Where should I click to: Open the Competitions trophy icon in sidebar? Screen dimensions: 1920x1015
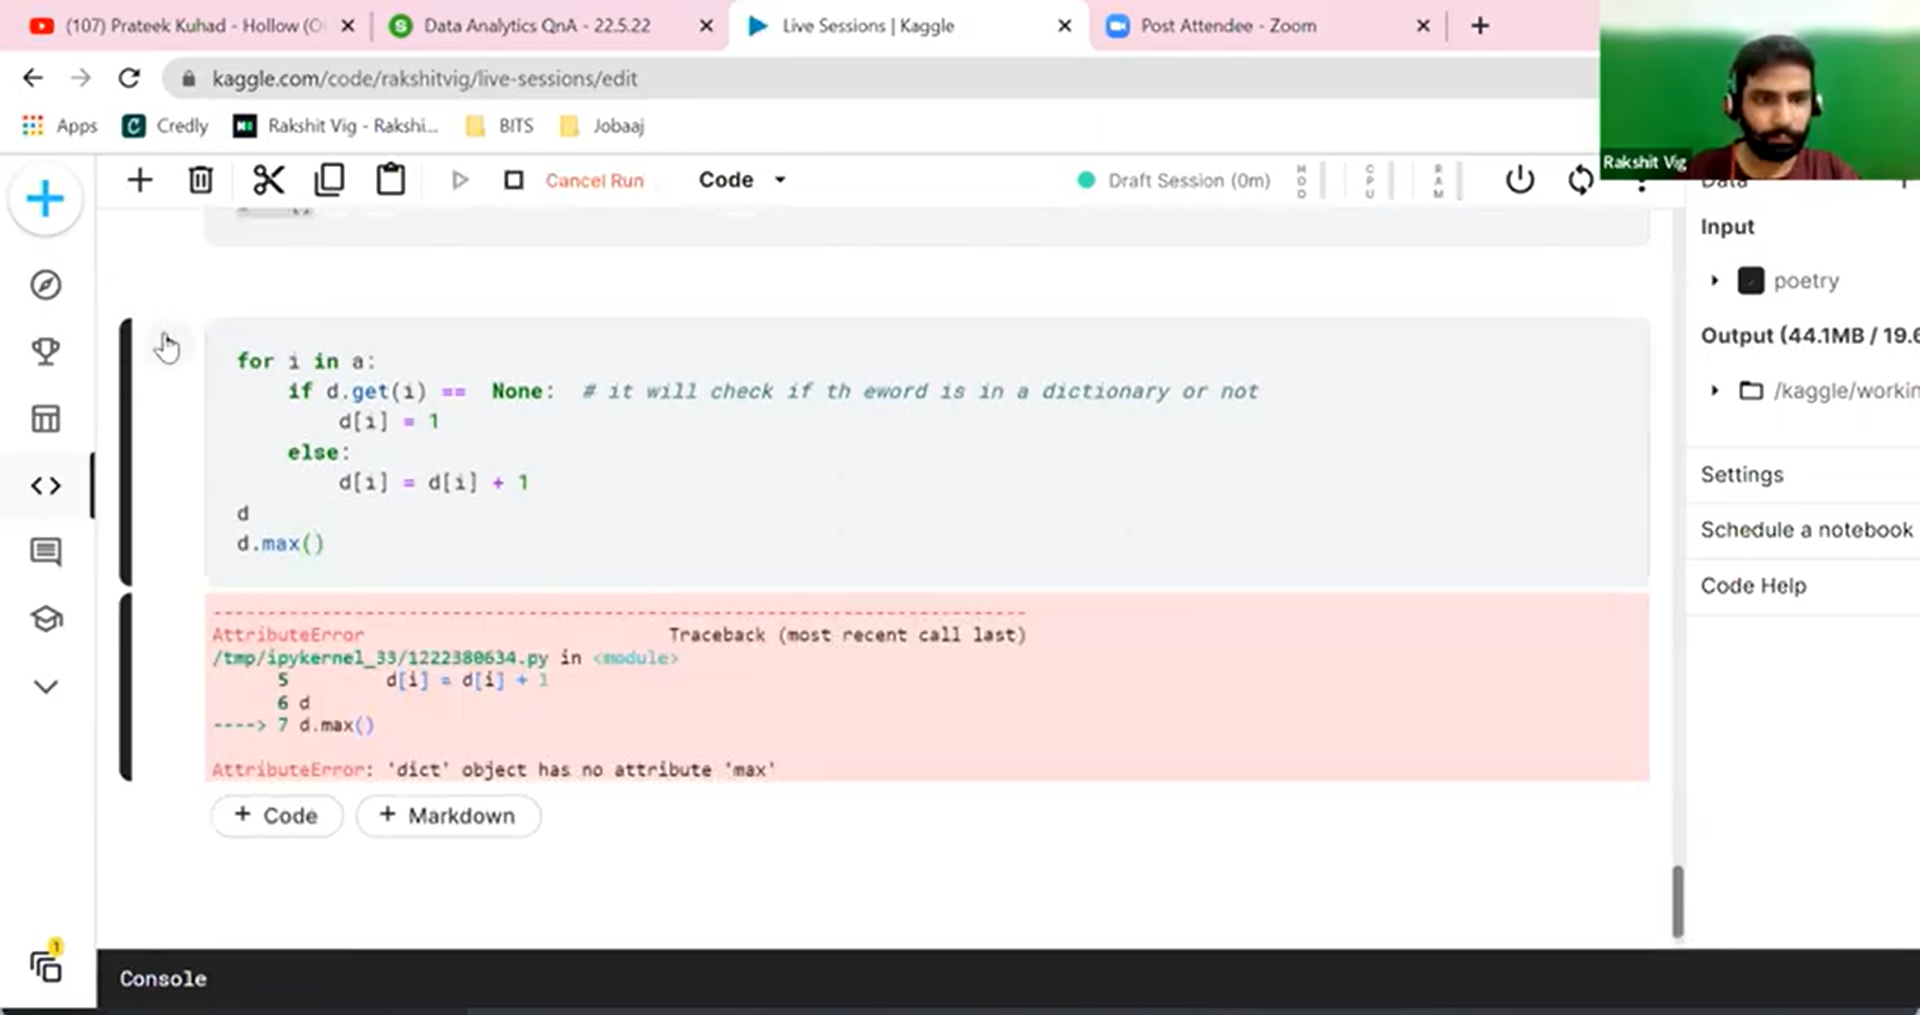pos(46,351)
